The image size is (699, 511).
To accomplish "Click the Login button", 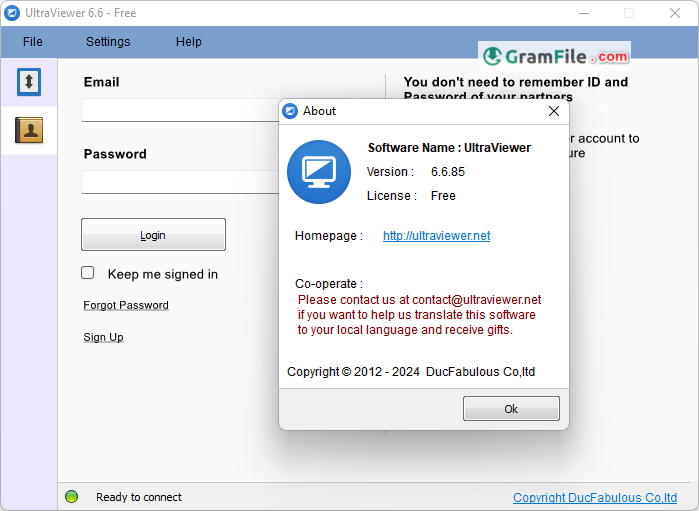I will point(153,235).
